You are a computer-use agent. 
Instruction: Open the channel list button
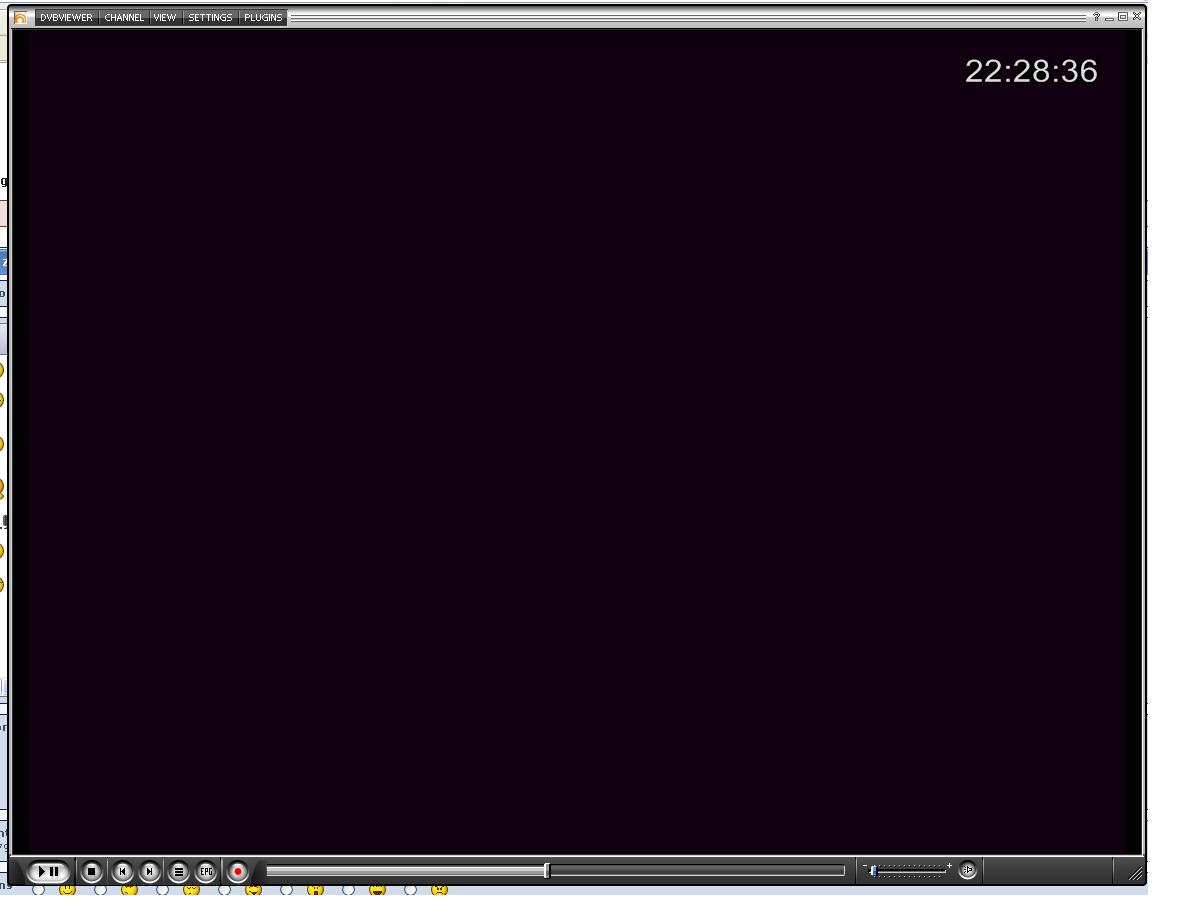click(178, 872)
